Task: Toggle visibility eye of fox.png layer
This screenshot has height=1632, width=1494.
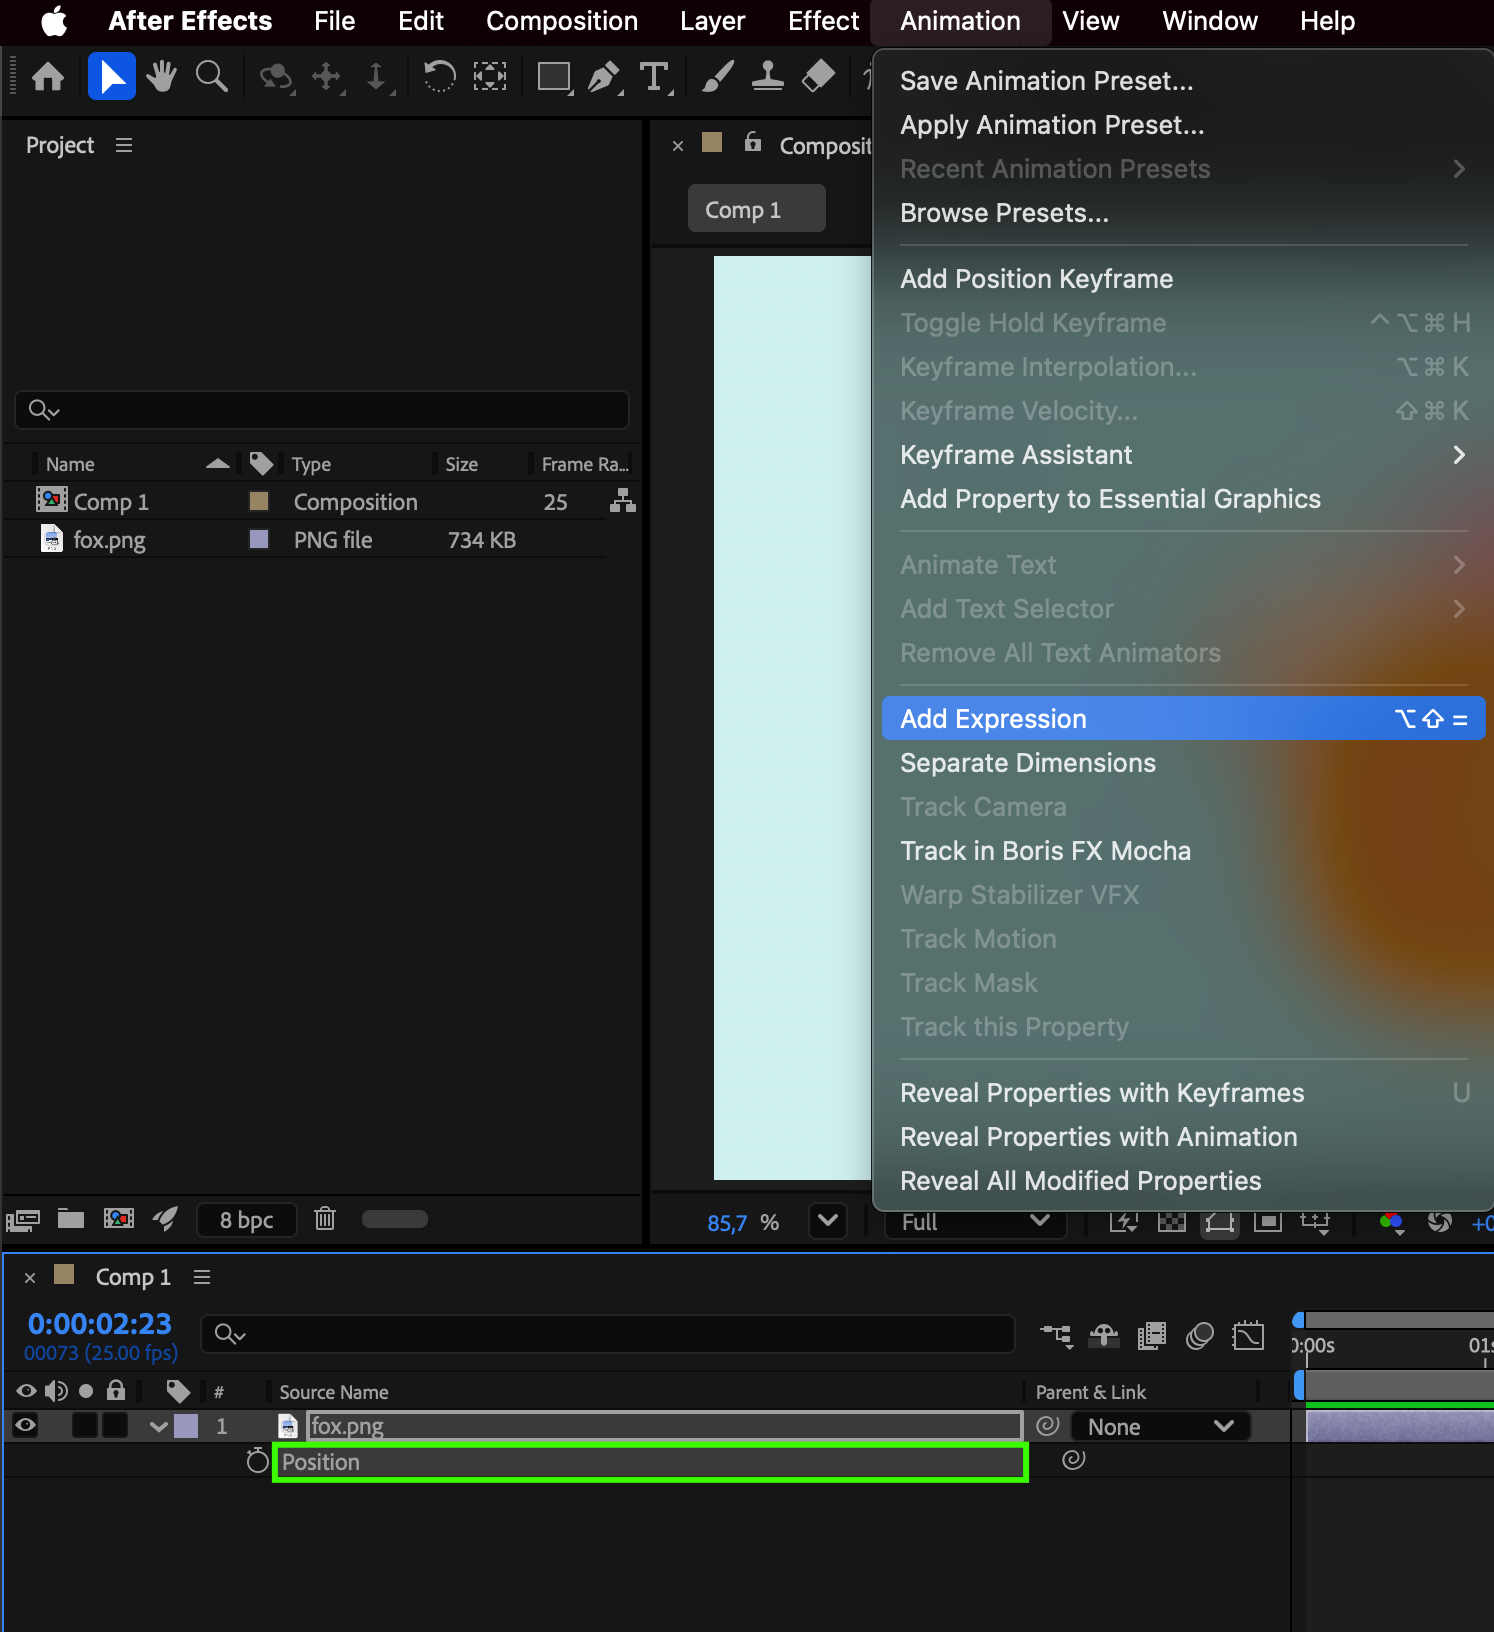Action: [25, 1426]
